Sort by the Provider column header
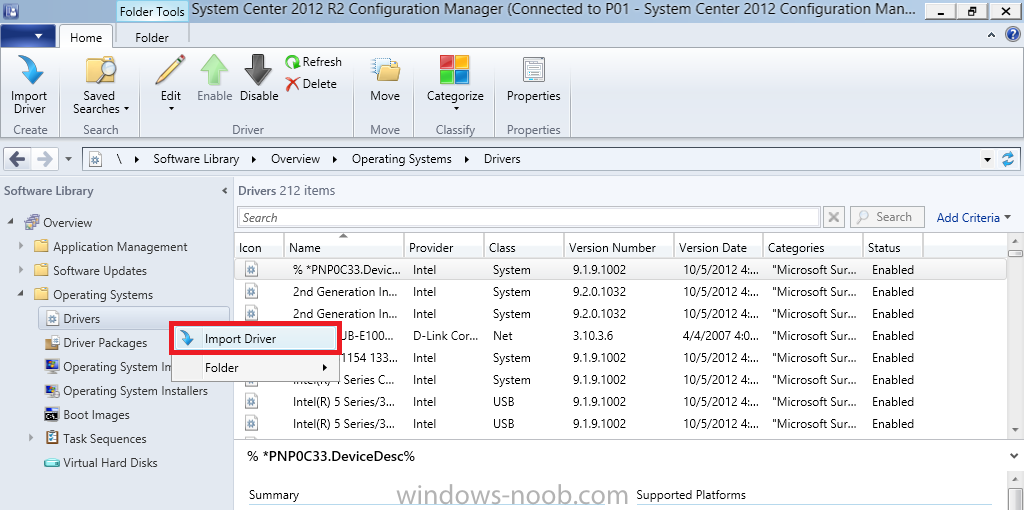This screenshot has height=510, width=1024. [444, 247]
